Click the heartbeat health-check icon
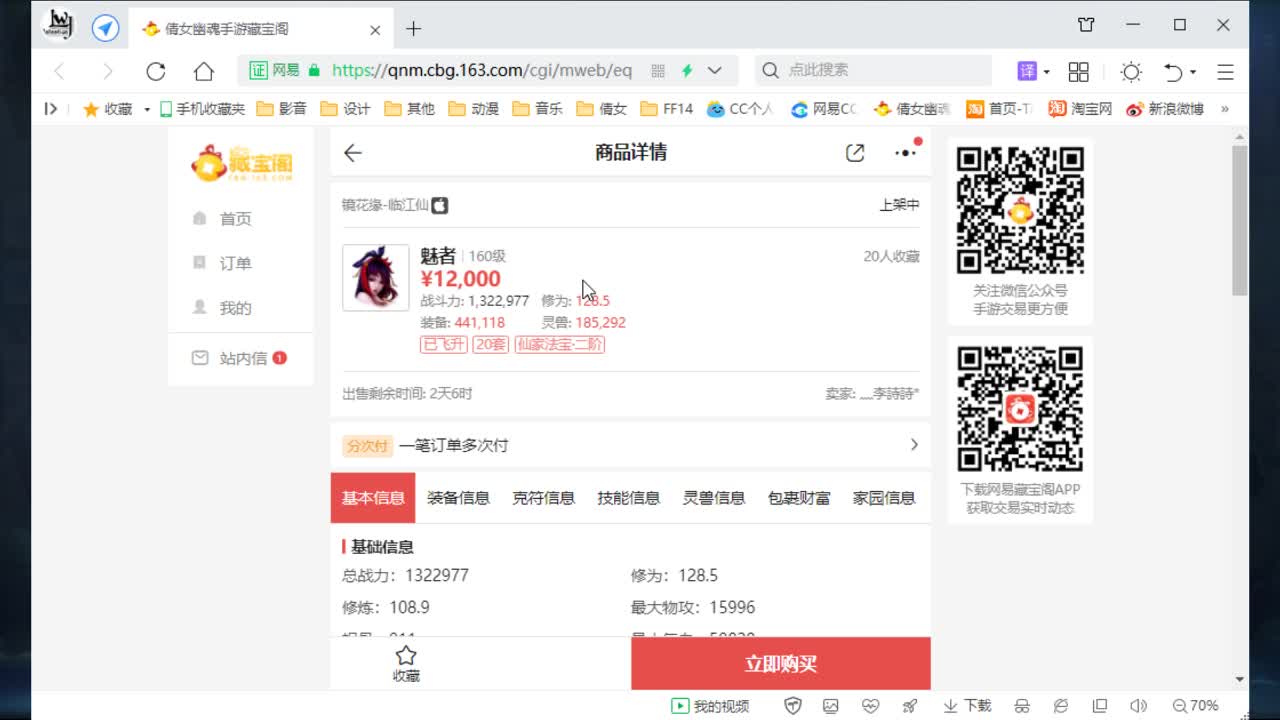Screen dimensions: 1280x720 (870, 706)
